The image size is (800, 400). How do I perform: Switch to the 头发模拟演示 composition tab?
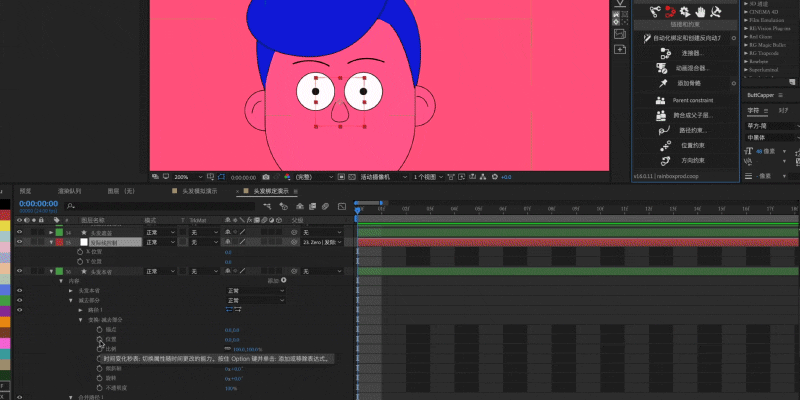pyautogui.click(x=200, y=191)
